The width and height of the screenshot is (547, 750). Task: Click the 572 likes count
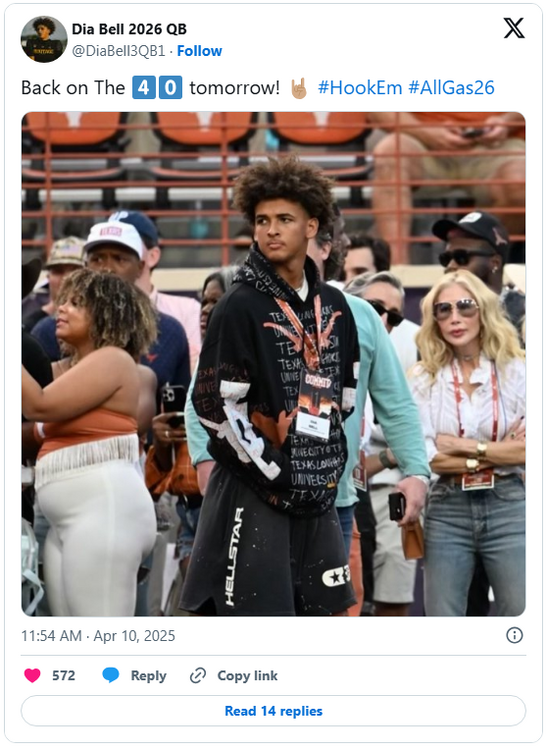point(64,675)
